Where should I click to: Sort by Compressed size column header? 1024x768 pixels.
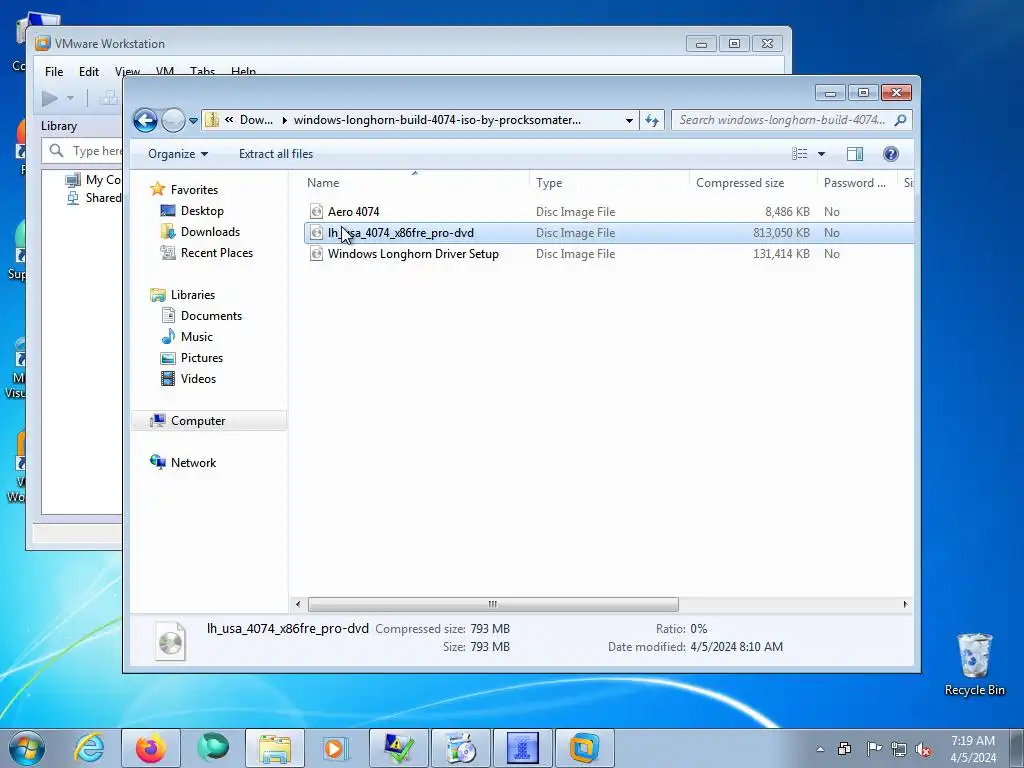[752, 183]
